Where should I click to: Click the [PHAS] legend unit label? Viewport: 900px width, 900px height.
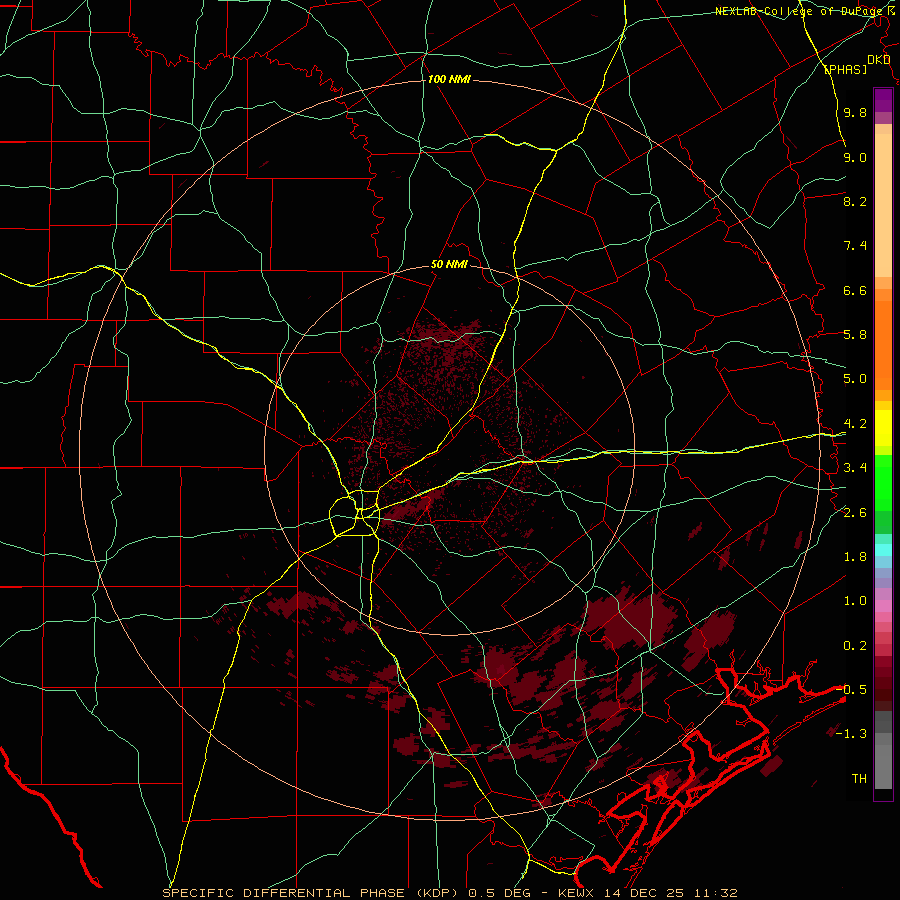coord(845,69)
